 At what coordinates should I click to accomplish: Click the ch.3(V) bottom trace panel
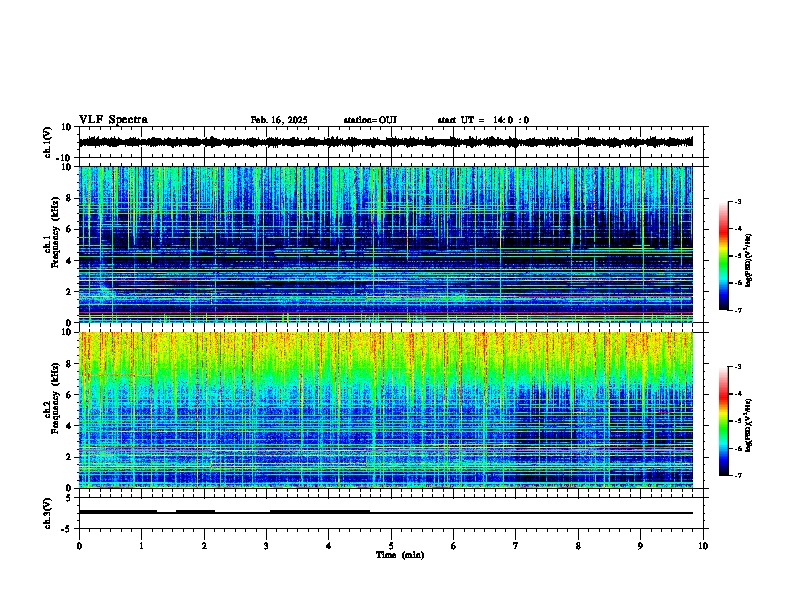(390, 513)
